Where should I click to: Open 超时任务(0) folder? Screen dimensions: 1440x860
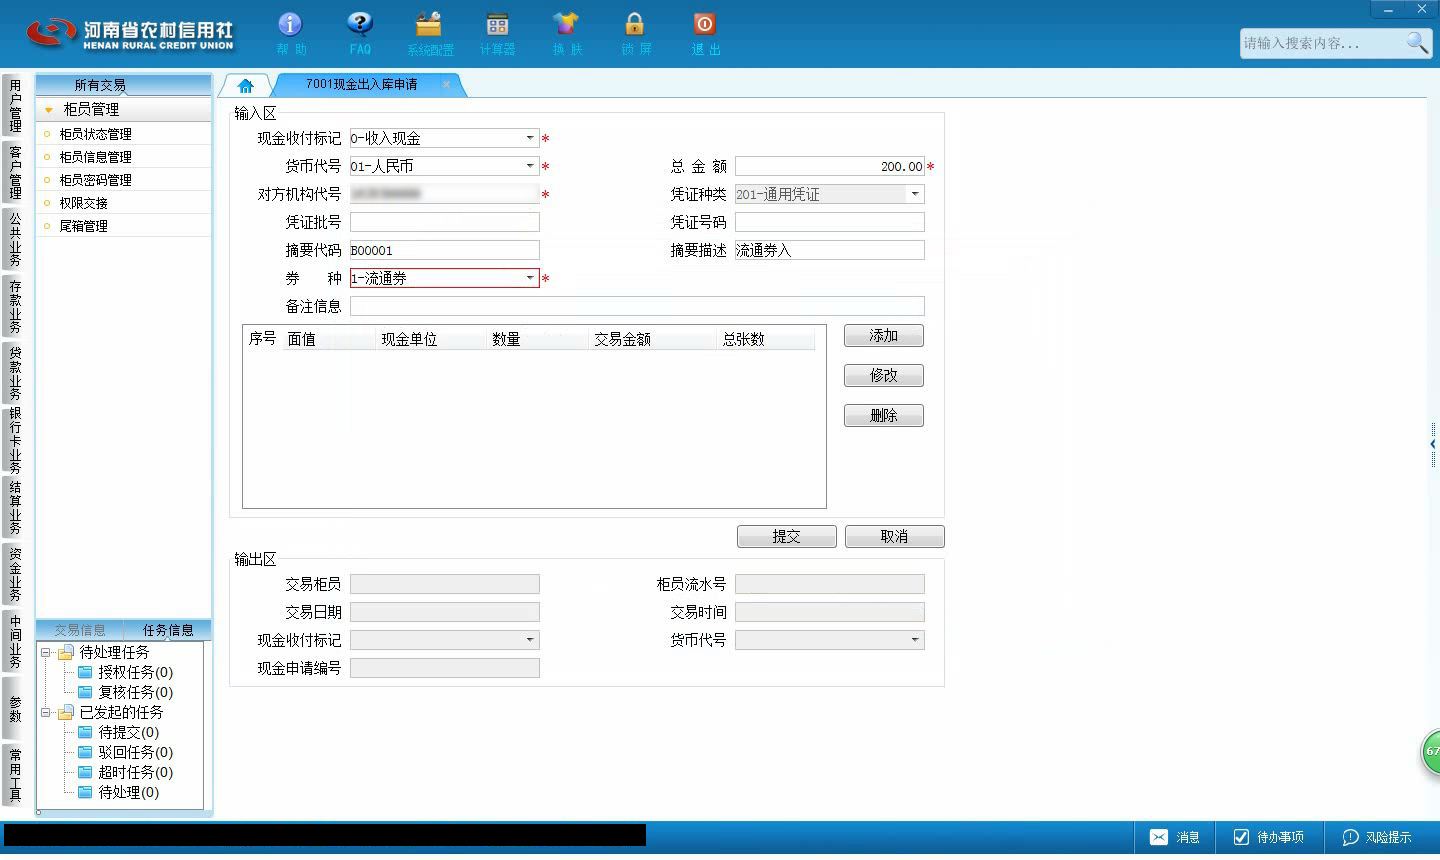click(125, 772)
